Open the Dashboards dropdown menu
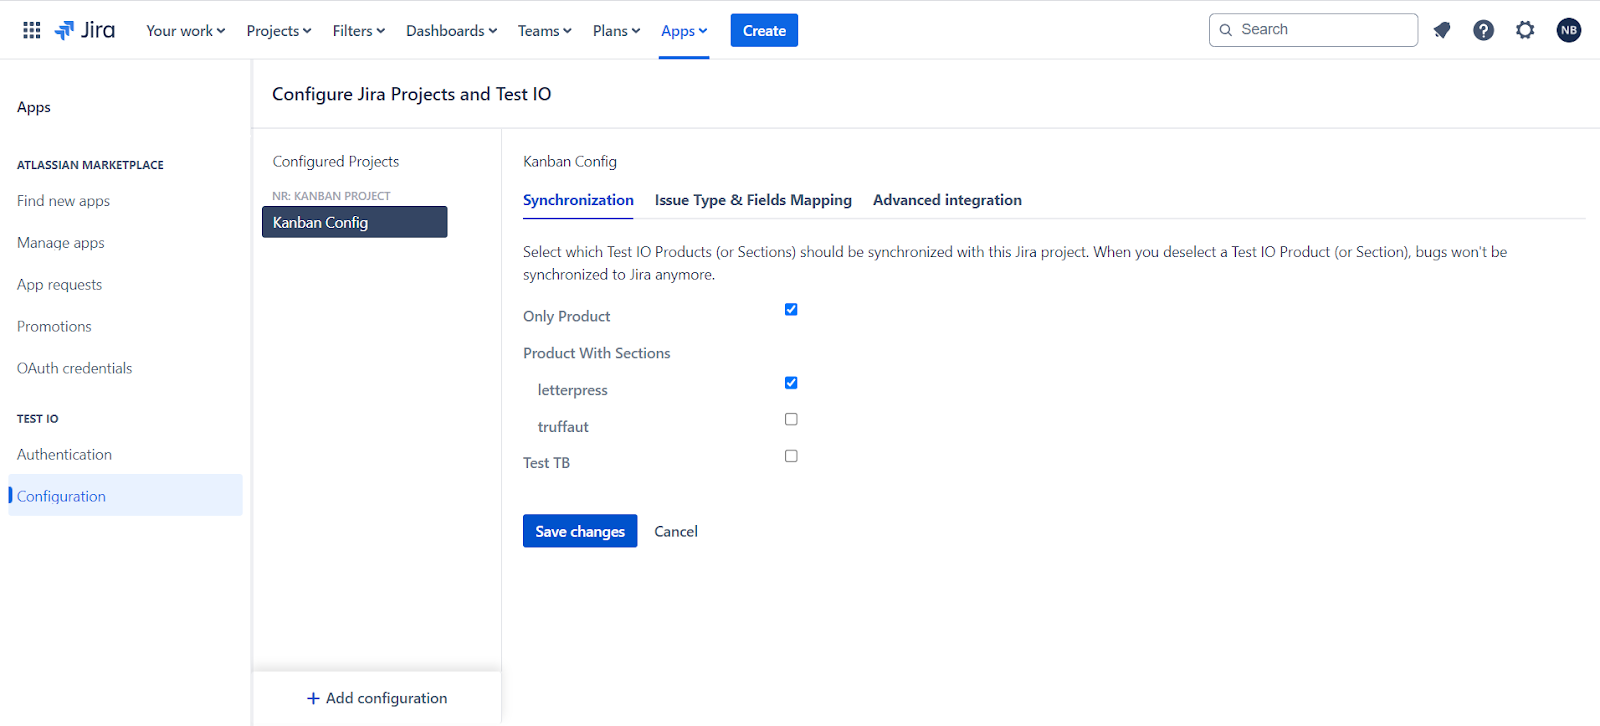The height and width of the screenshot is (726, 1600). click(452, 31)
